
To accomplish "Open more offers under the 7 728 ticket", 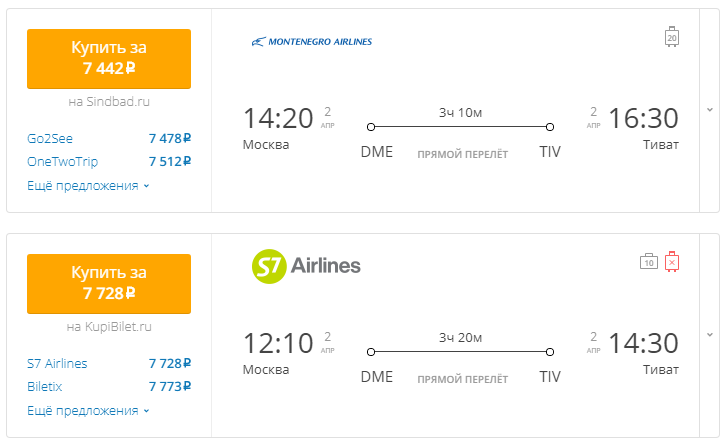I will coord(88,411).
